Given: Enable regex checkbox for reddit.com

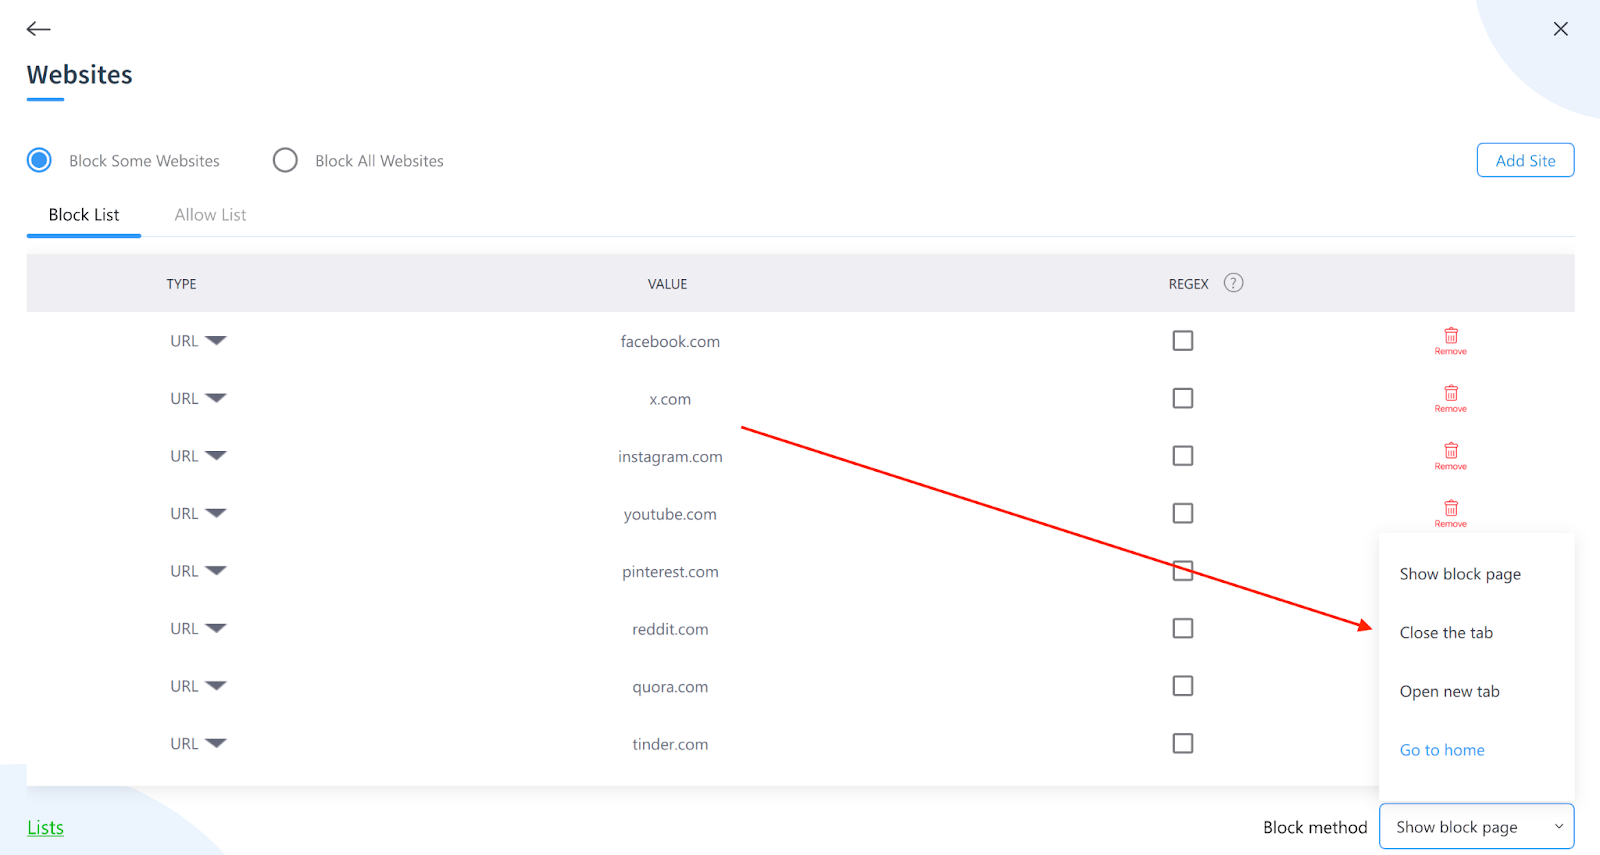Looking at the screenshot, I should tap(1183, 628).
